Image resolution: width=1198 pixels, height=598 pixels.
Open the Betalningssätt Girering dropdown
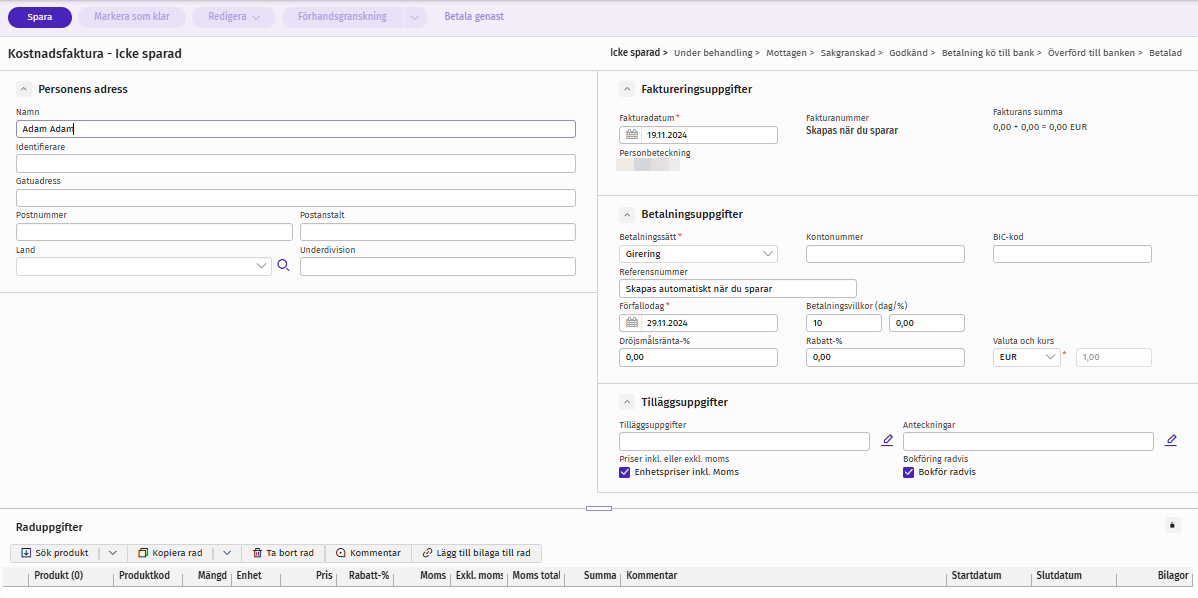pos(698,254)
